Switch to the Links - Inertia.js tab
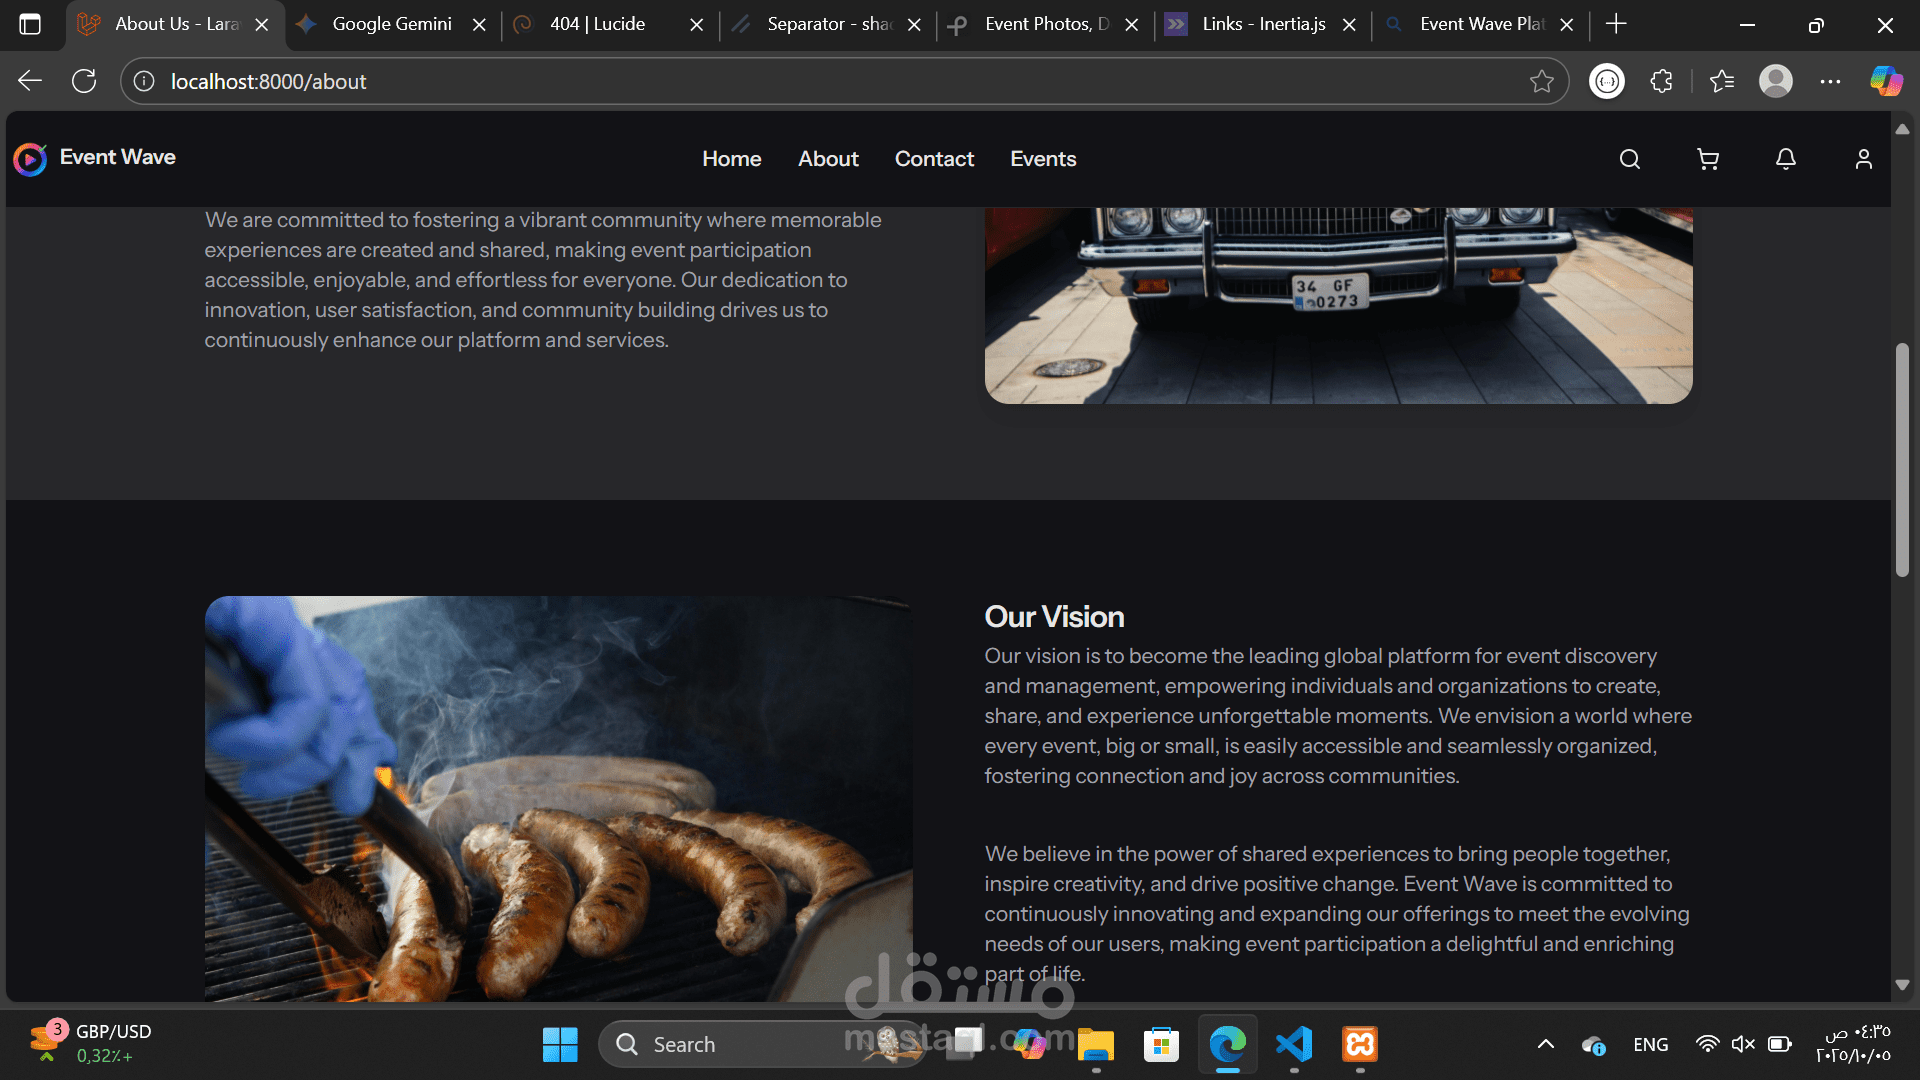The width and height of the screenshot is (1920, 1080). [1263, 24]
